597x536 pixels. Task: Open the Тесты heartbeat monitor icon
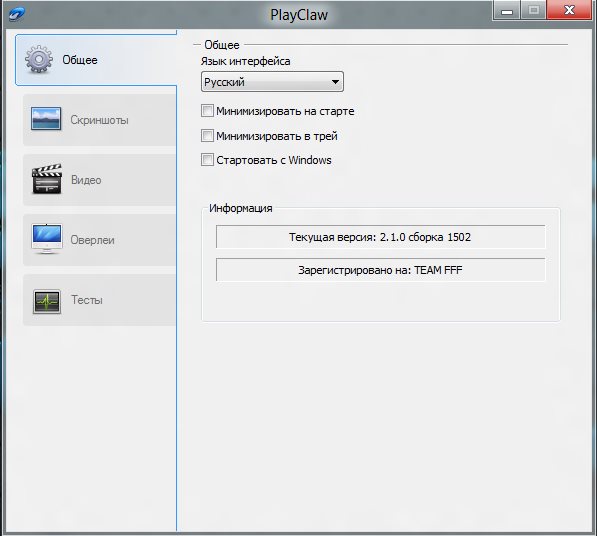click(47, 302)
